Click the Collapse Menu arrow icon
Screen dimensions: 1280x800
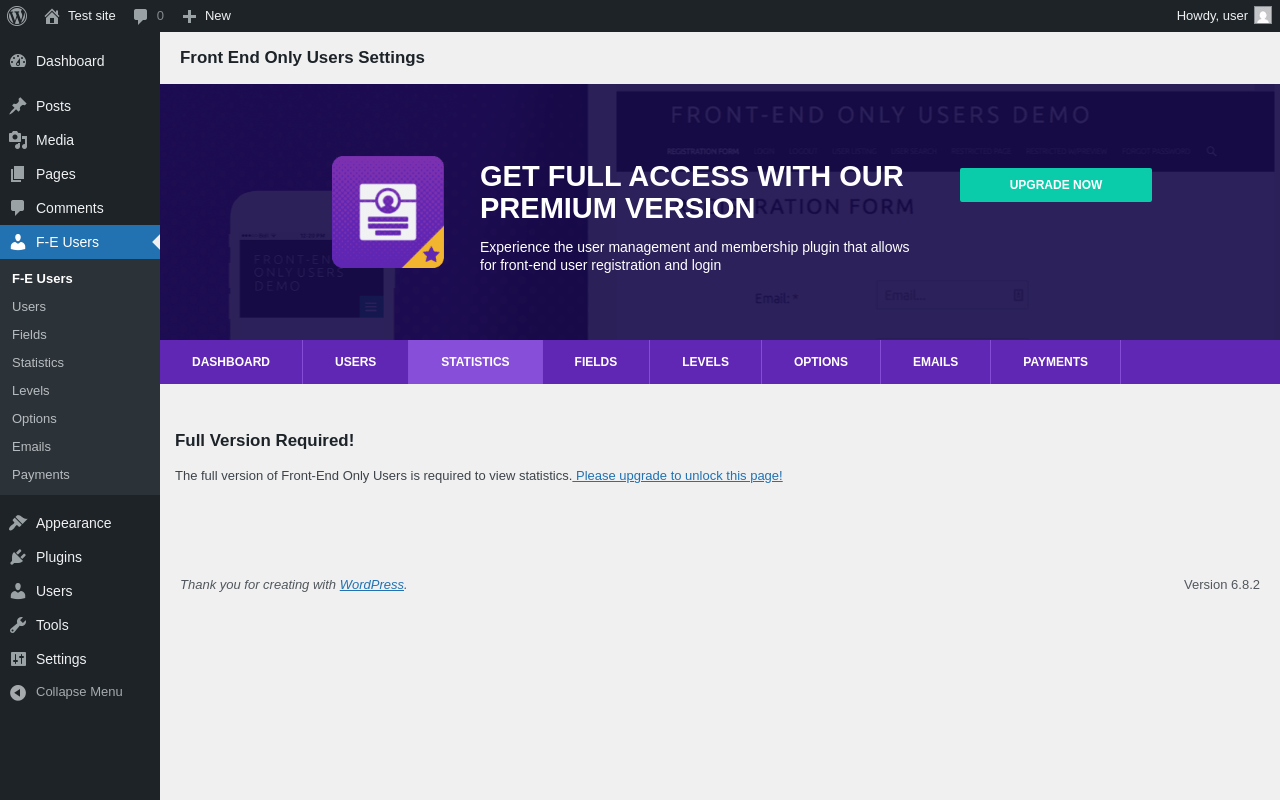coord(18,692)
